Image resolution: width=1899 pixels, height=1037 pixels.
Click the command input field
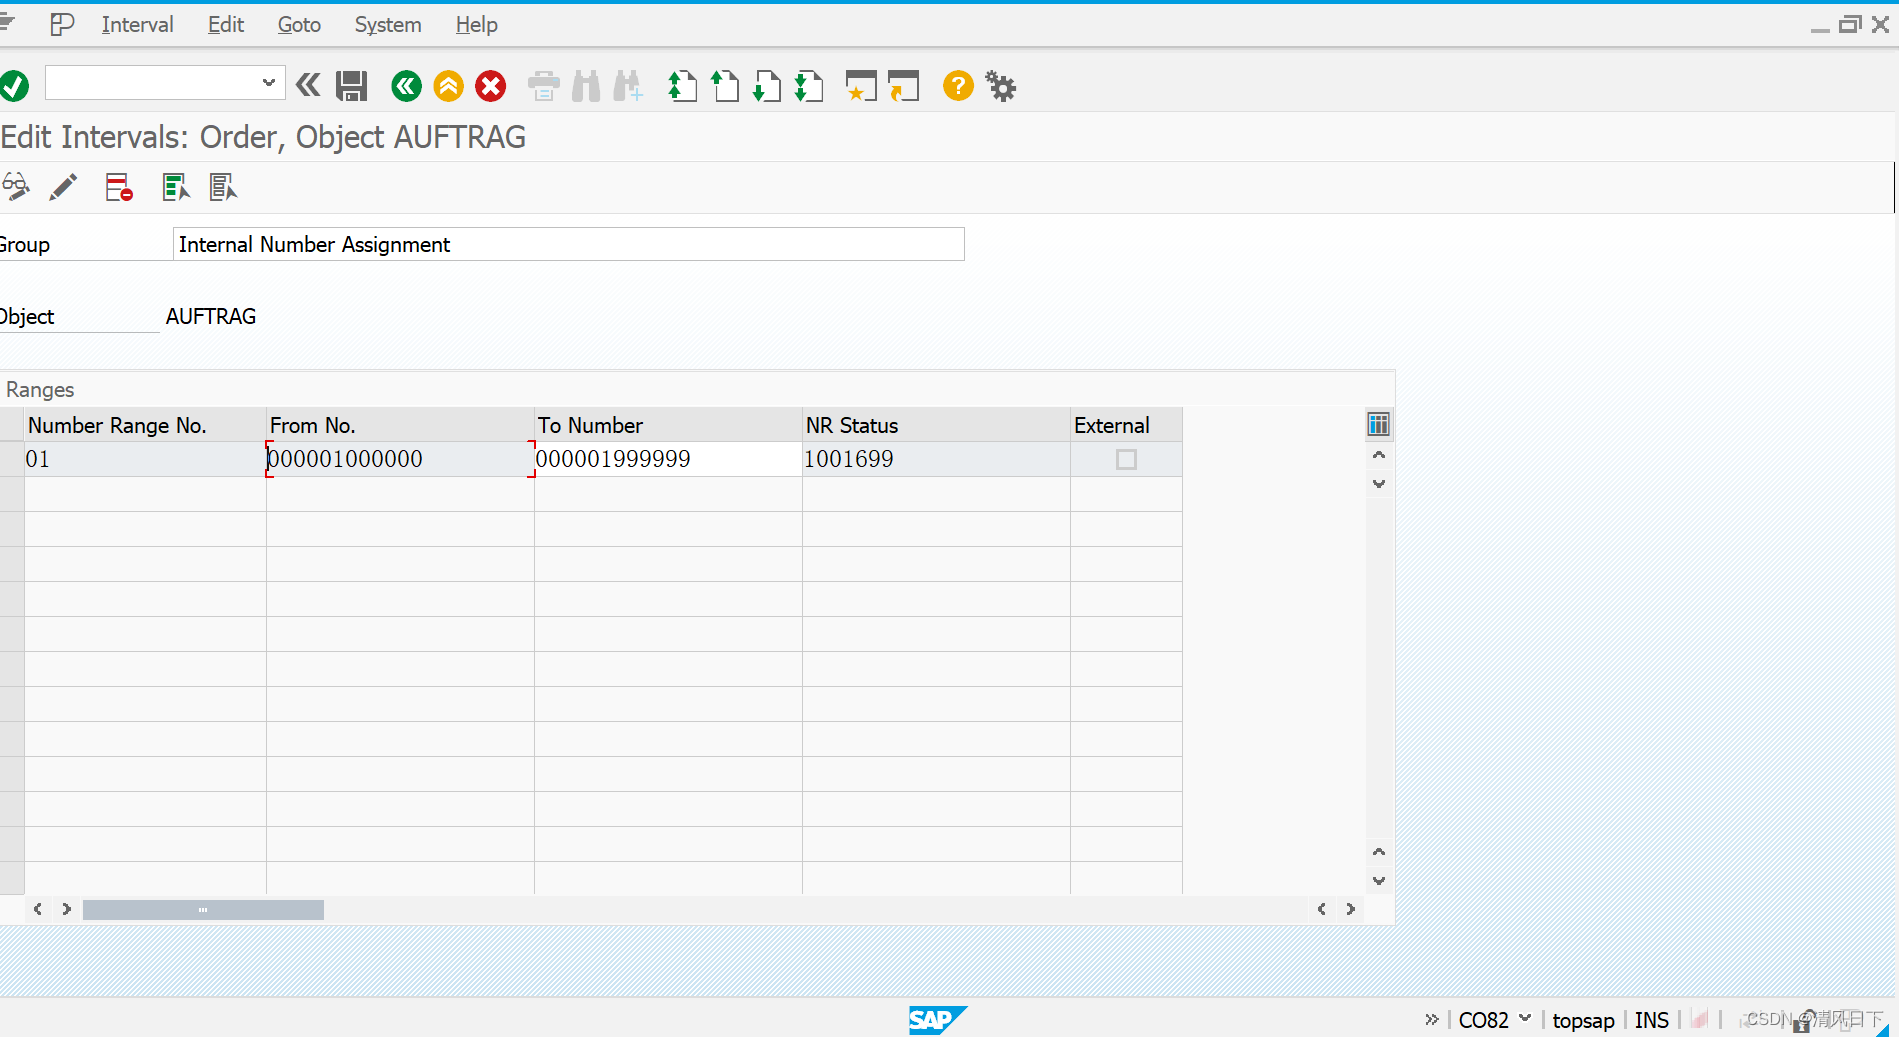(152, 83)
